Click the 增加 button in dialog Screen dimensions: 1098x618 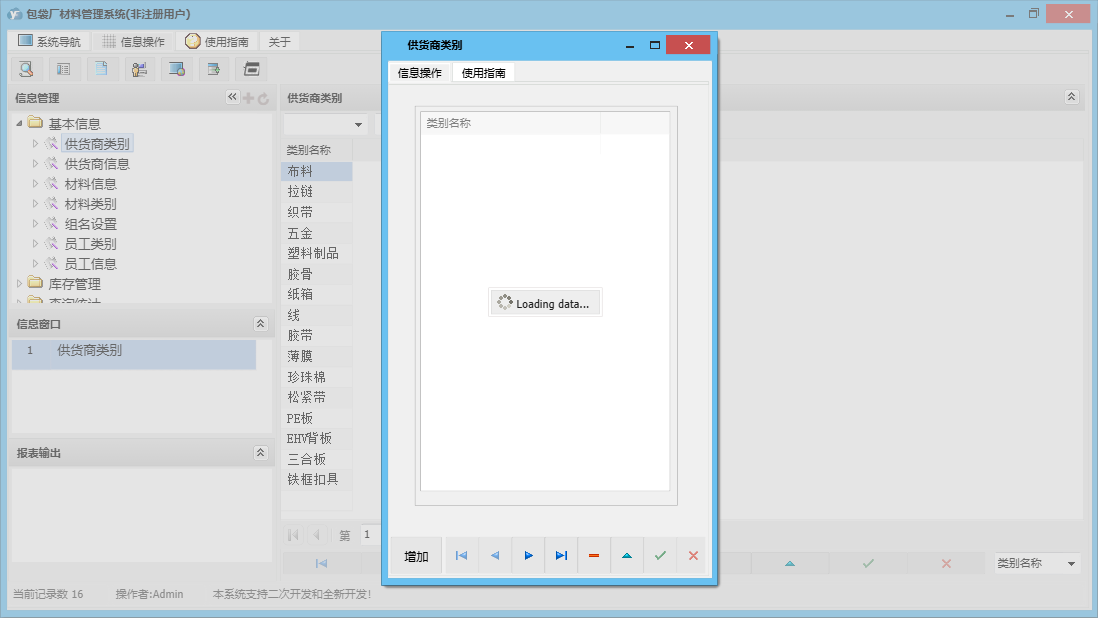pos(416,556)
